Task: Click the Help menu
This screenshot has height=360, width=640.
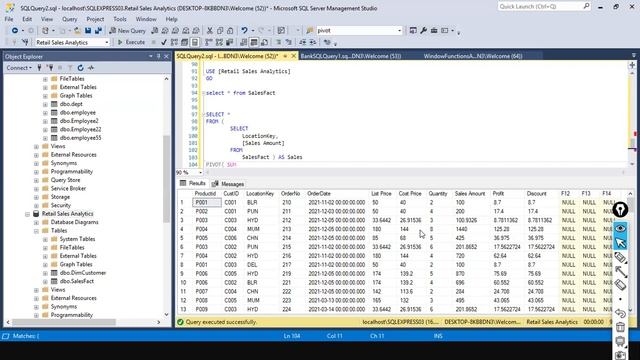Action: pos(171,19)
